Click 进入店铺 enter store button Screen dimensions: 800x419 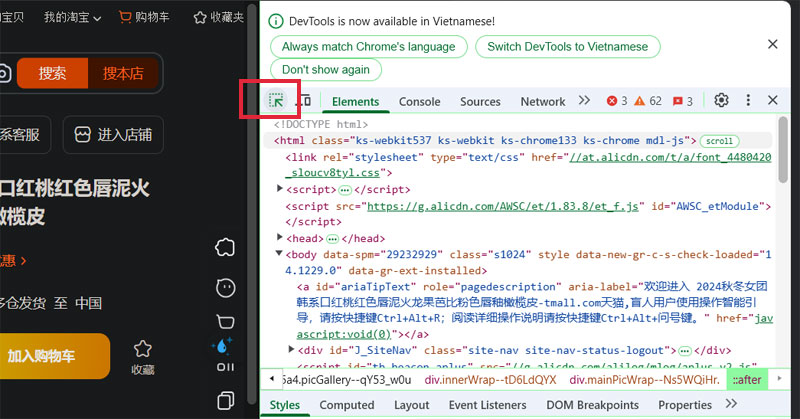point(113,135)
